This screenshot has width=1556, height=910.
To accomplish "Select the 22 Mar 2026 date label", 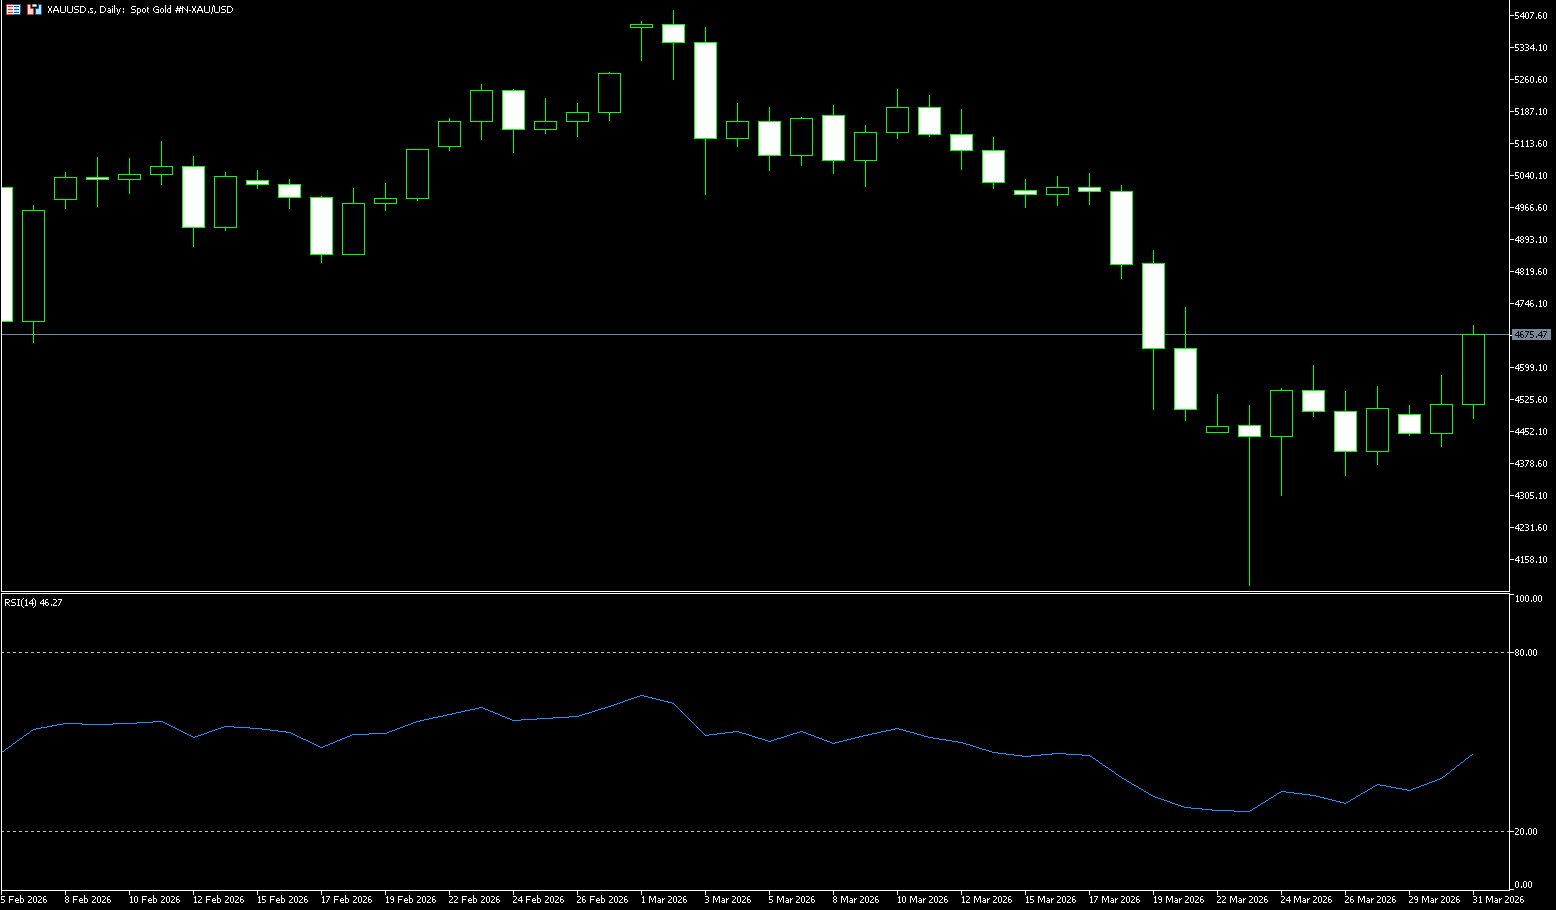I will tap(1241, 900).
